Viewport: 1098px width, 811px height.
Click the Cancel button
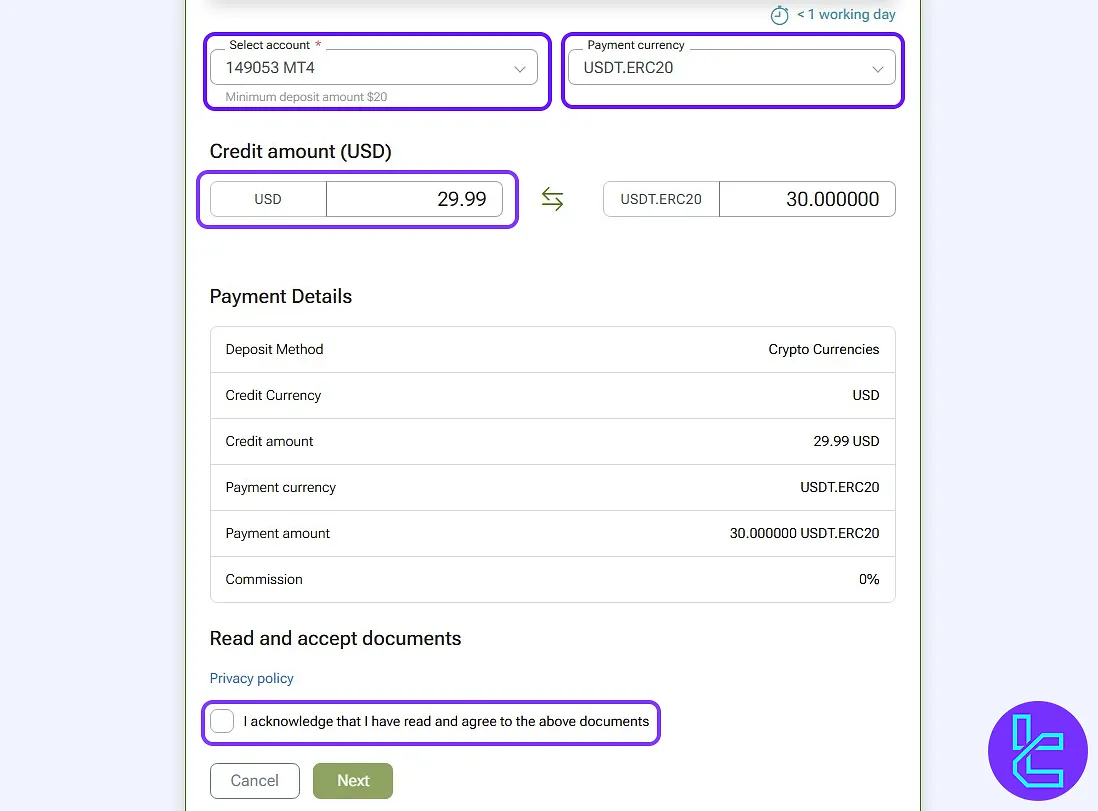pos(255,781)
